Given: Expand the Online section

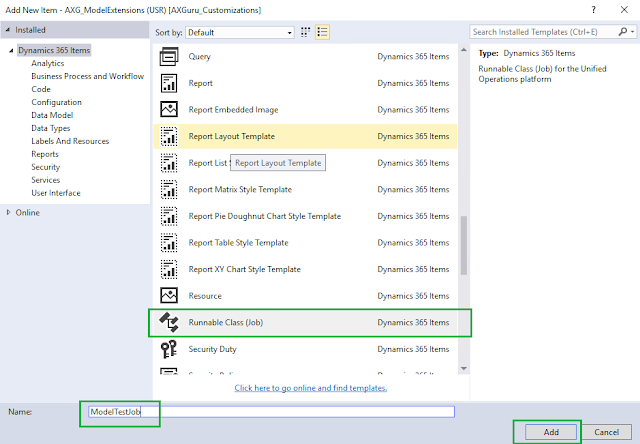Looking at the screenshot, I should 8,212.
